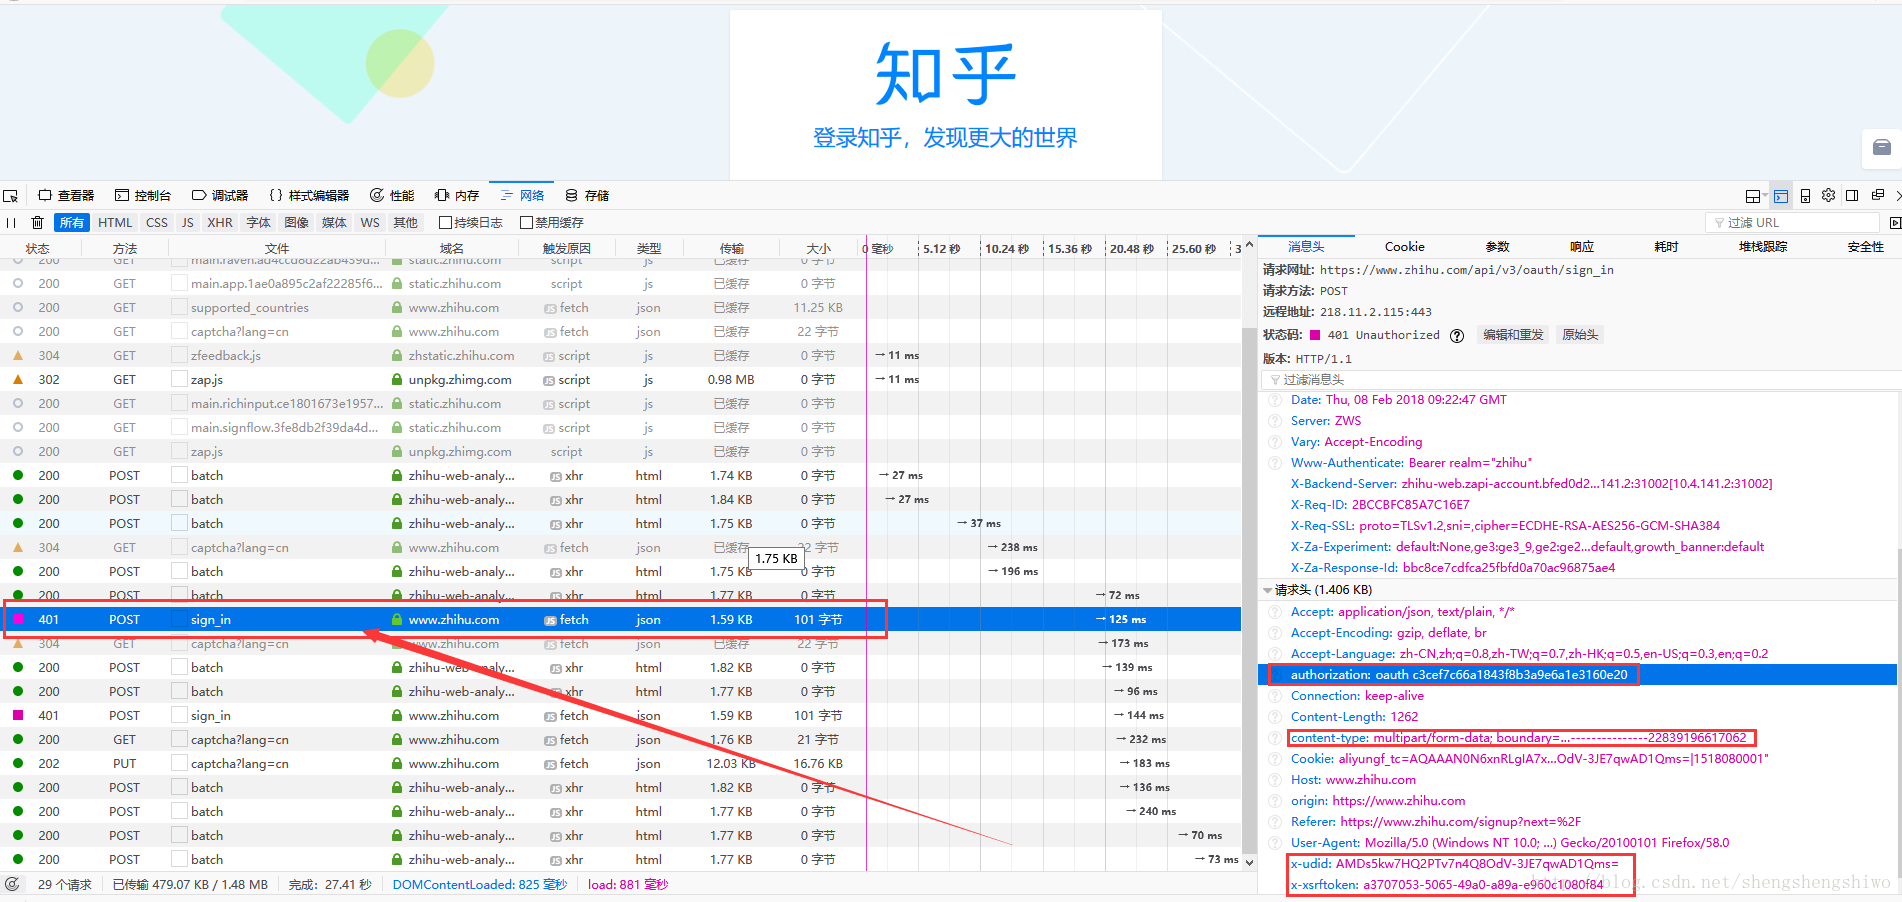Click the authorization oauth header row

click(x=1578, y=675)
